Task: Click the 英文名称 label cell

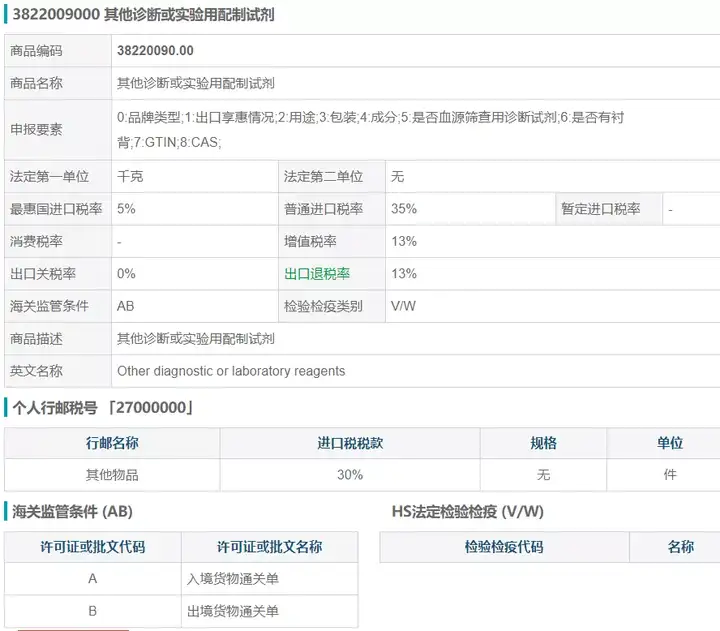Action: tap(58, 371)
